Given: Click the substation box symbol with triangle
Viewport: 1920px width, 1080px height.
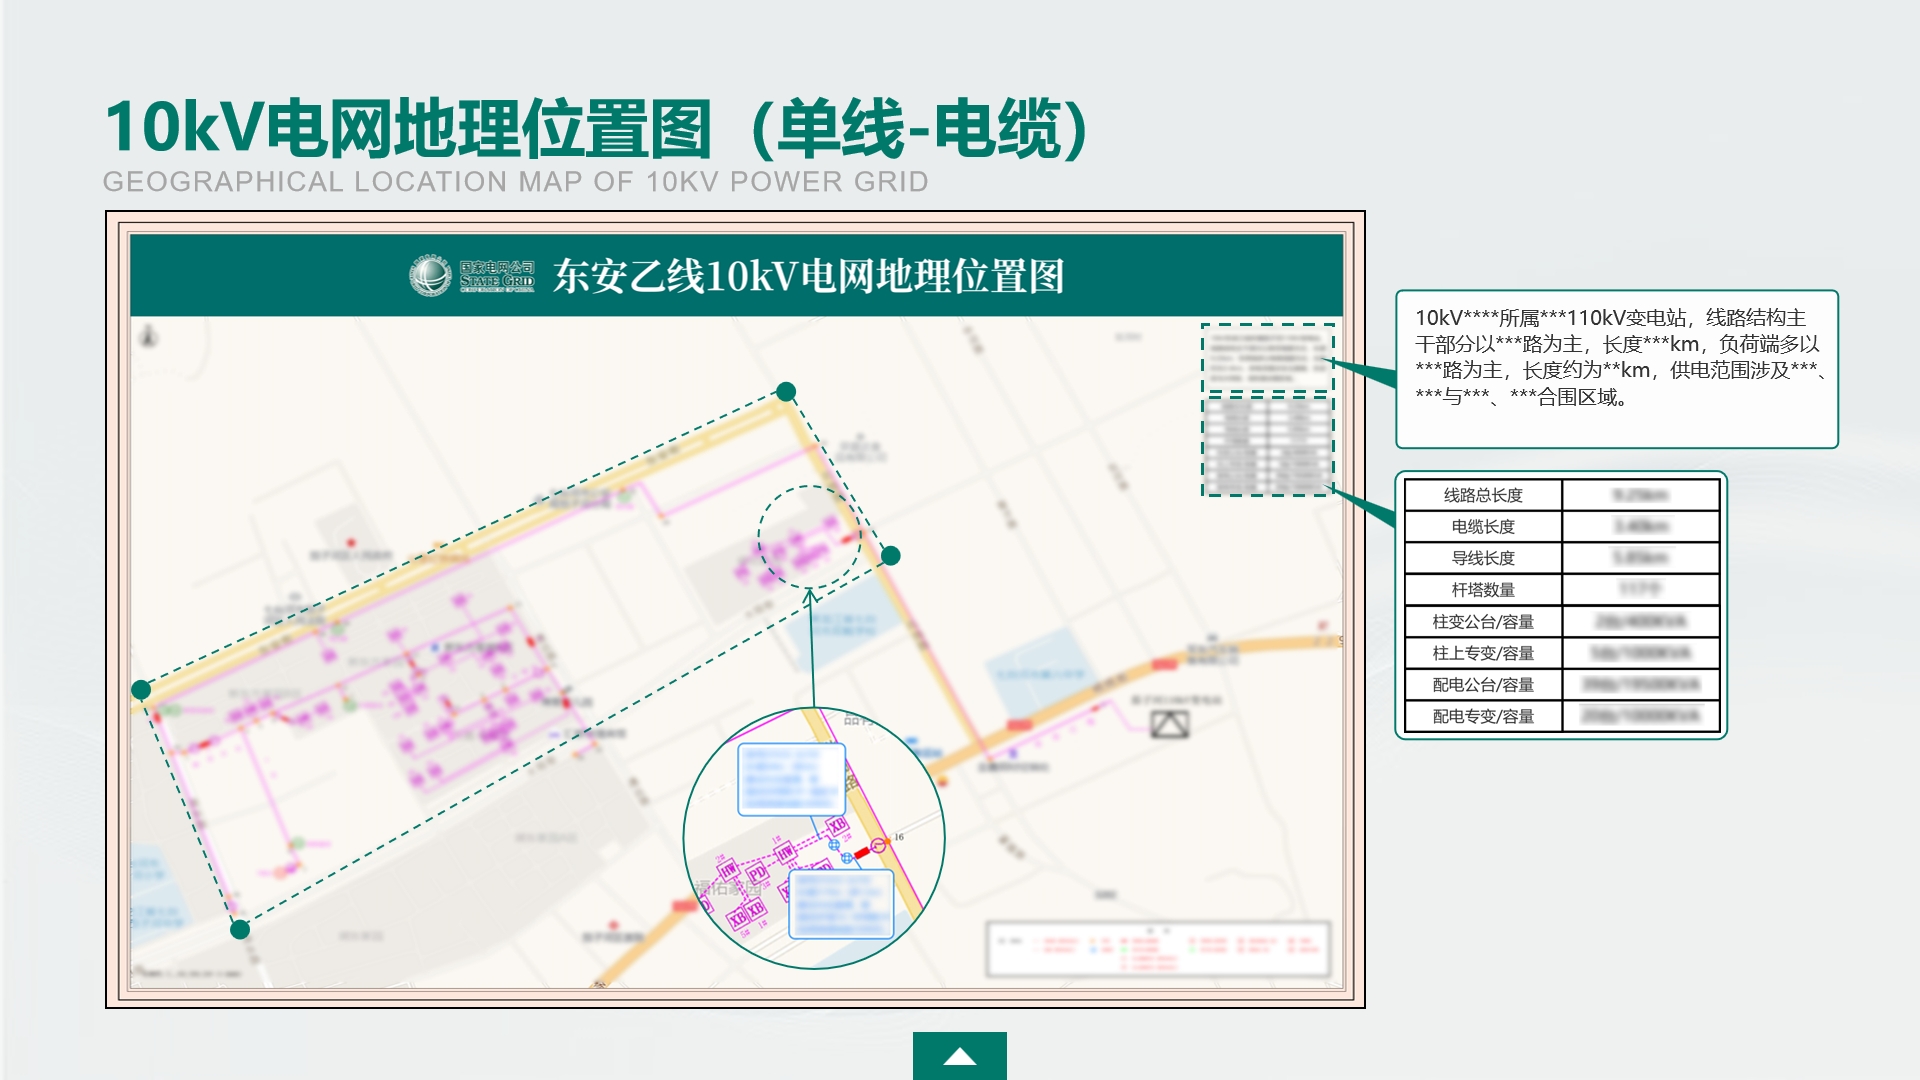Looking at the screenshot, I should (1169, 724).
